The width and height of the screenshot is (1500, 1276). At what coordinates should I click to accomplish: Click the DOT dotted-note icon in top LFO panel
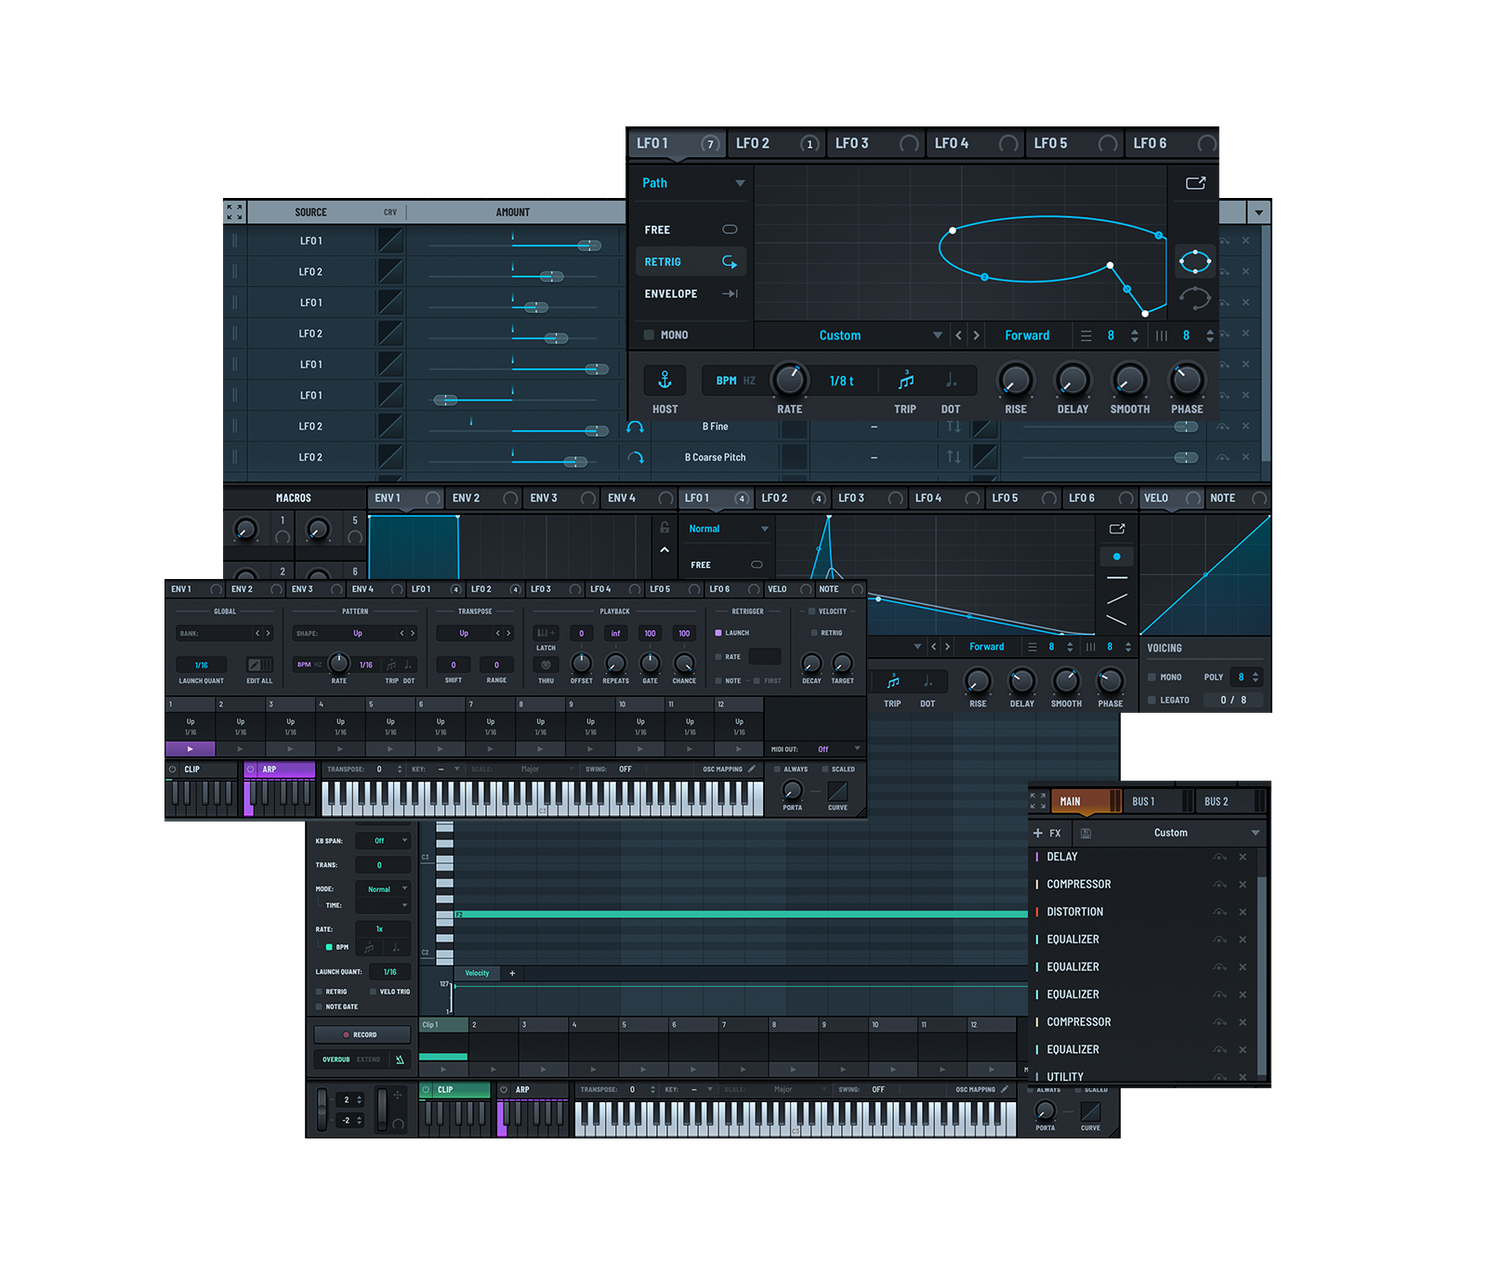951,380
